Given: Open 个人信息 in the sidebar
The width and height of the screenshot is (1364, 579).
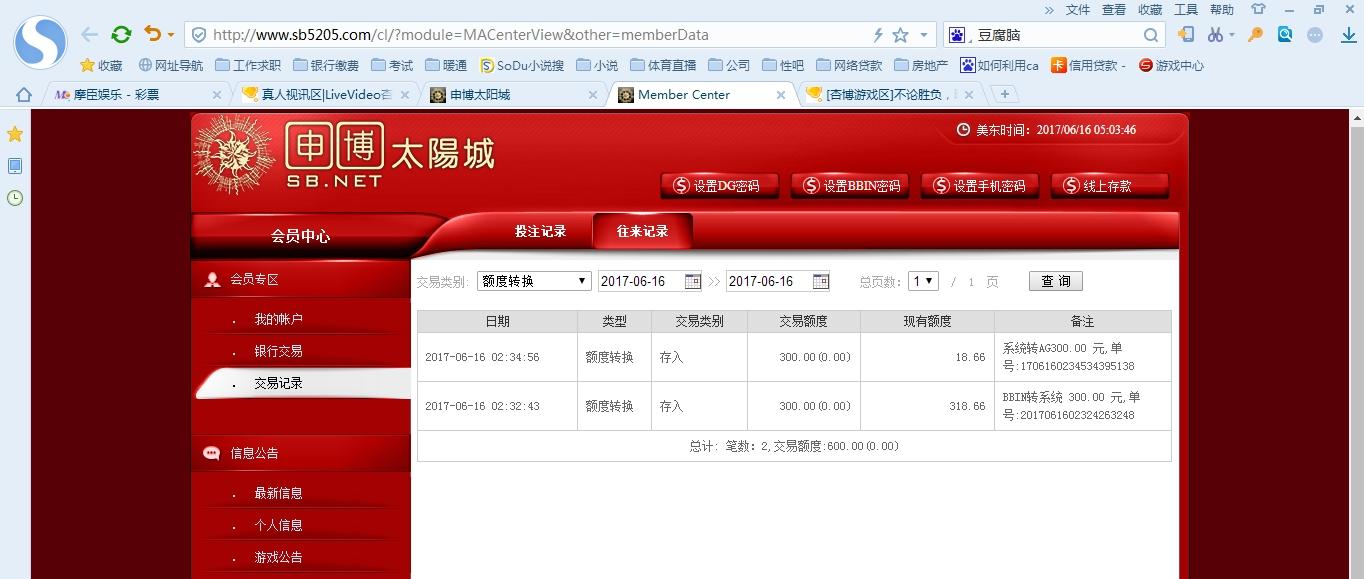Looking at the screenshot, I should tap(278, 525).
